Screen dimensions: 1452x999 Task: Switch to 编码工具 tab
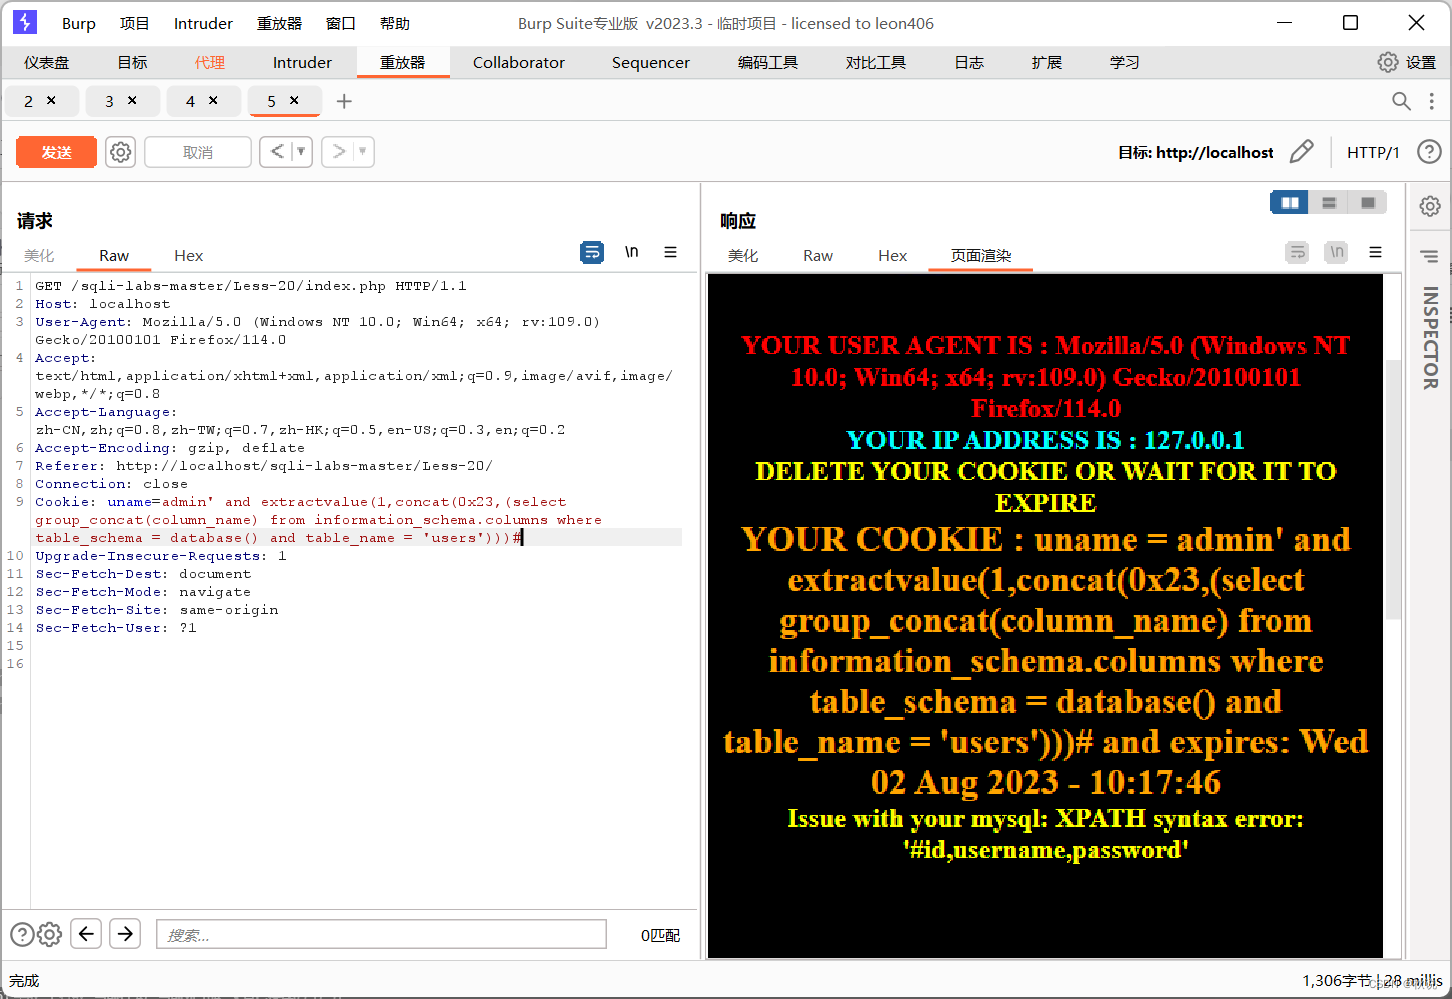coord(768,62)
